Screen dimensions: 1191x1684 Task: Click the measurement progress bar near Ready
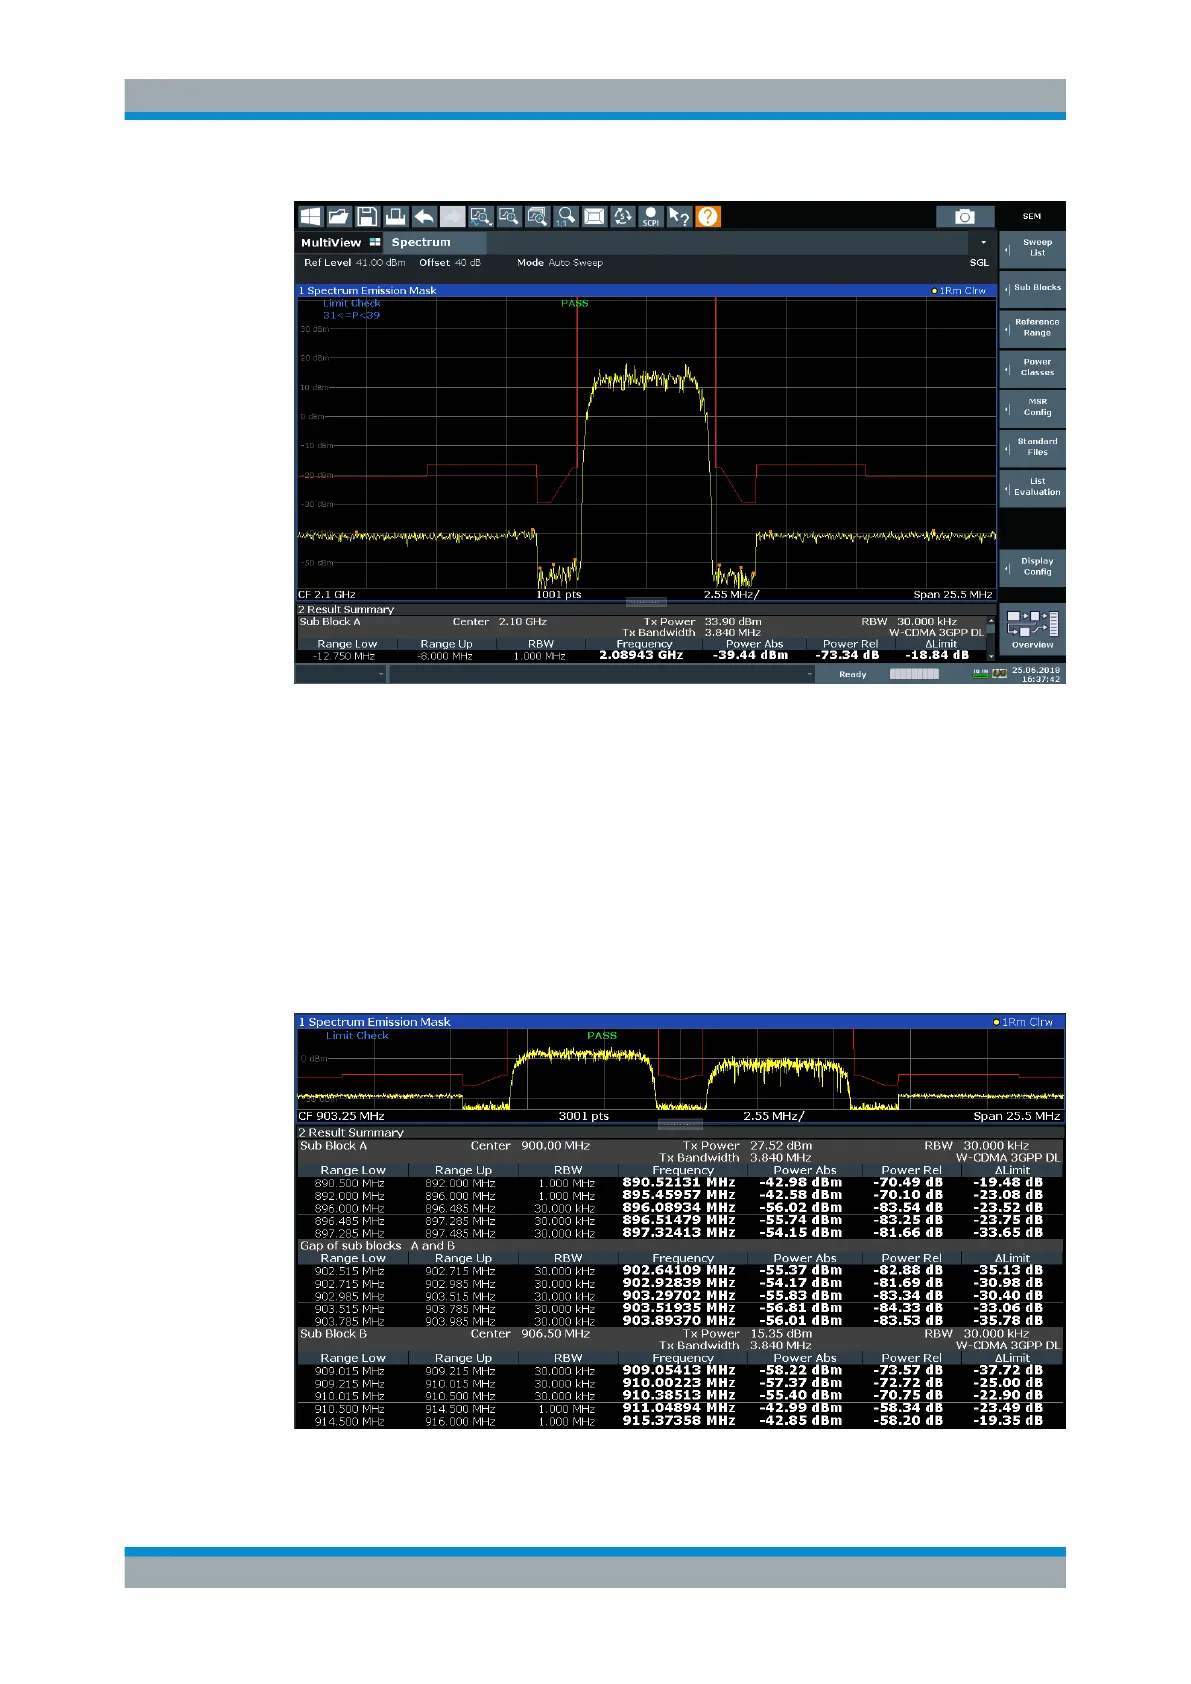[x=914, y=675]
